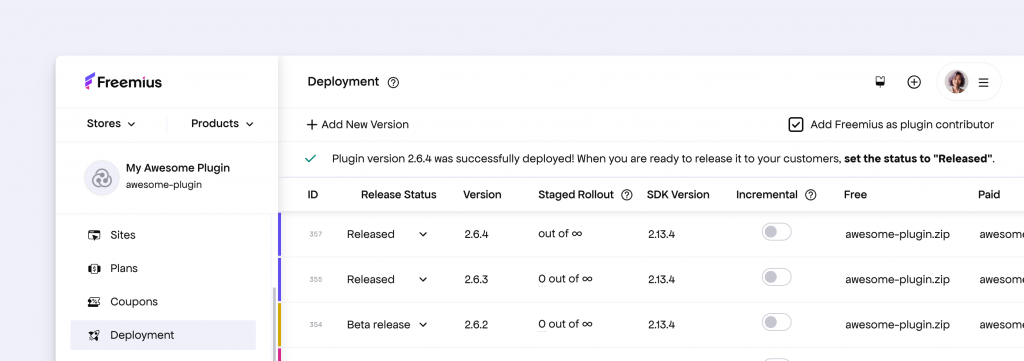This screenshot has width=1024, height=361.
Task: Expand the Products dropdown
Action: pyautogui.click(x=222, y=123)
